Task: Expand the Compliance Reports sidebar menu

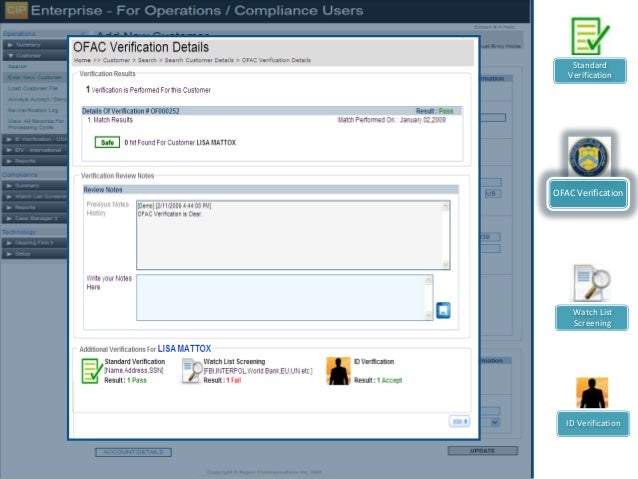Action: [x=34, y=208]
